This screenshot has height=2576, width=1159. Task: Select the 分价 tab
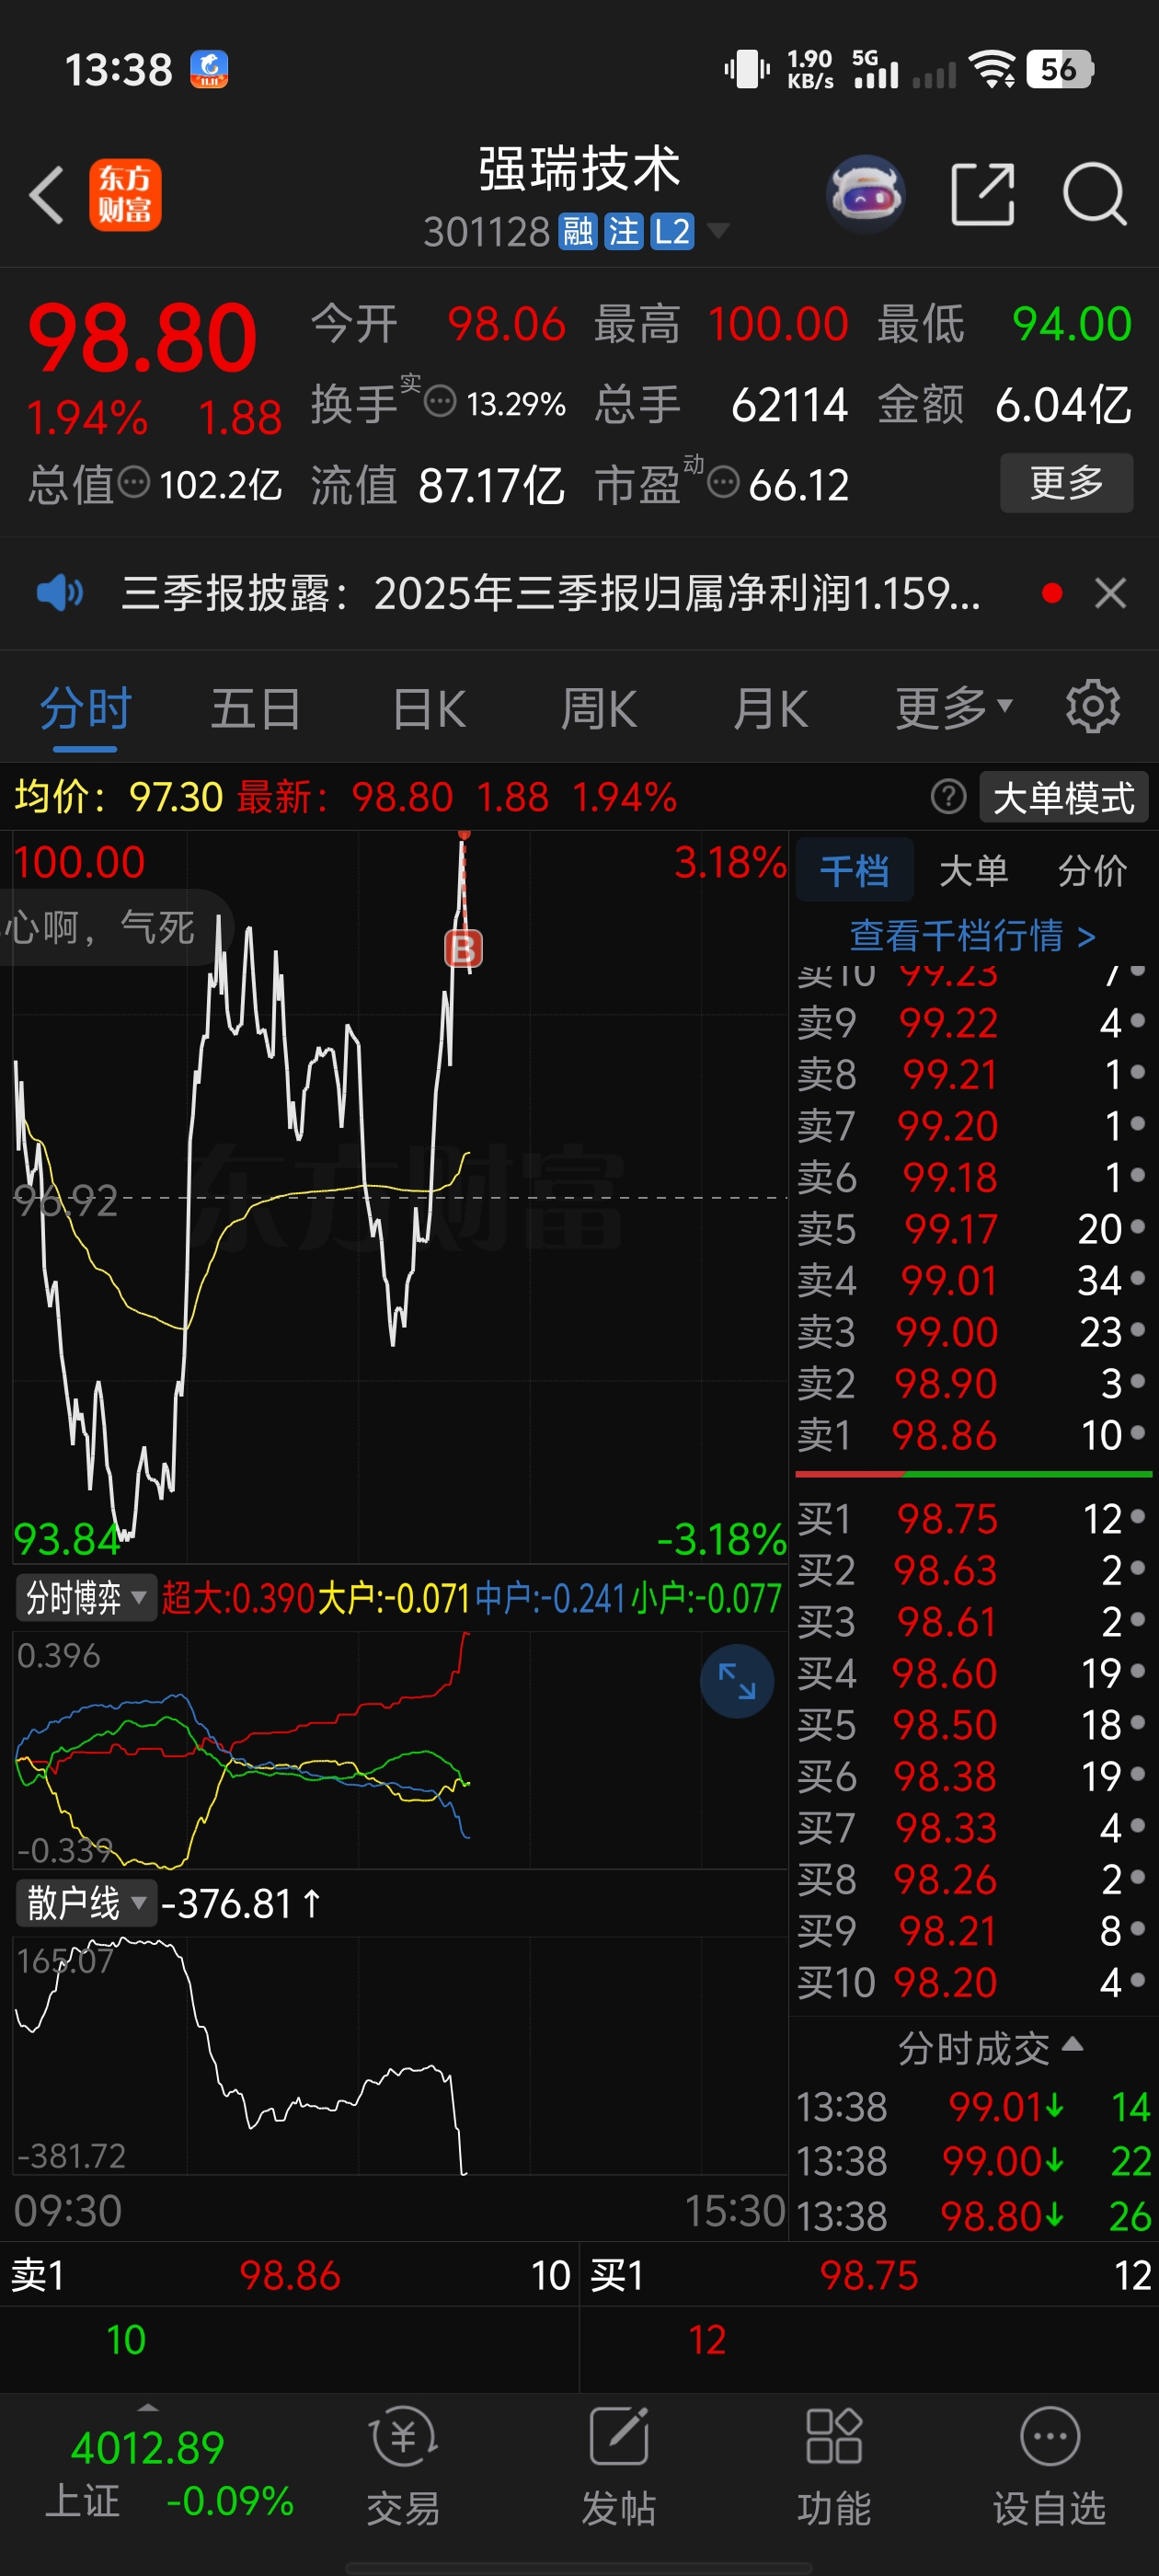[x=1092, y=870]
